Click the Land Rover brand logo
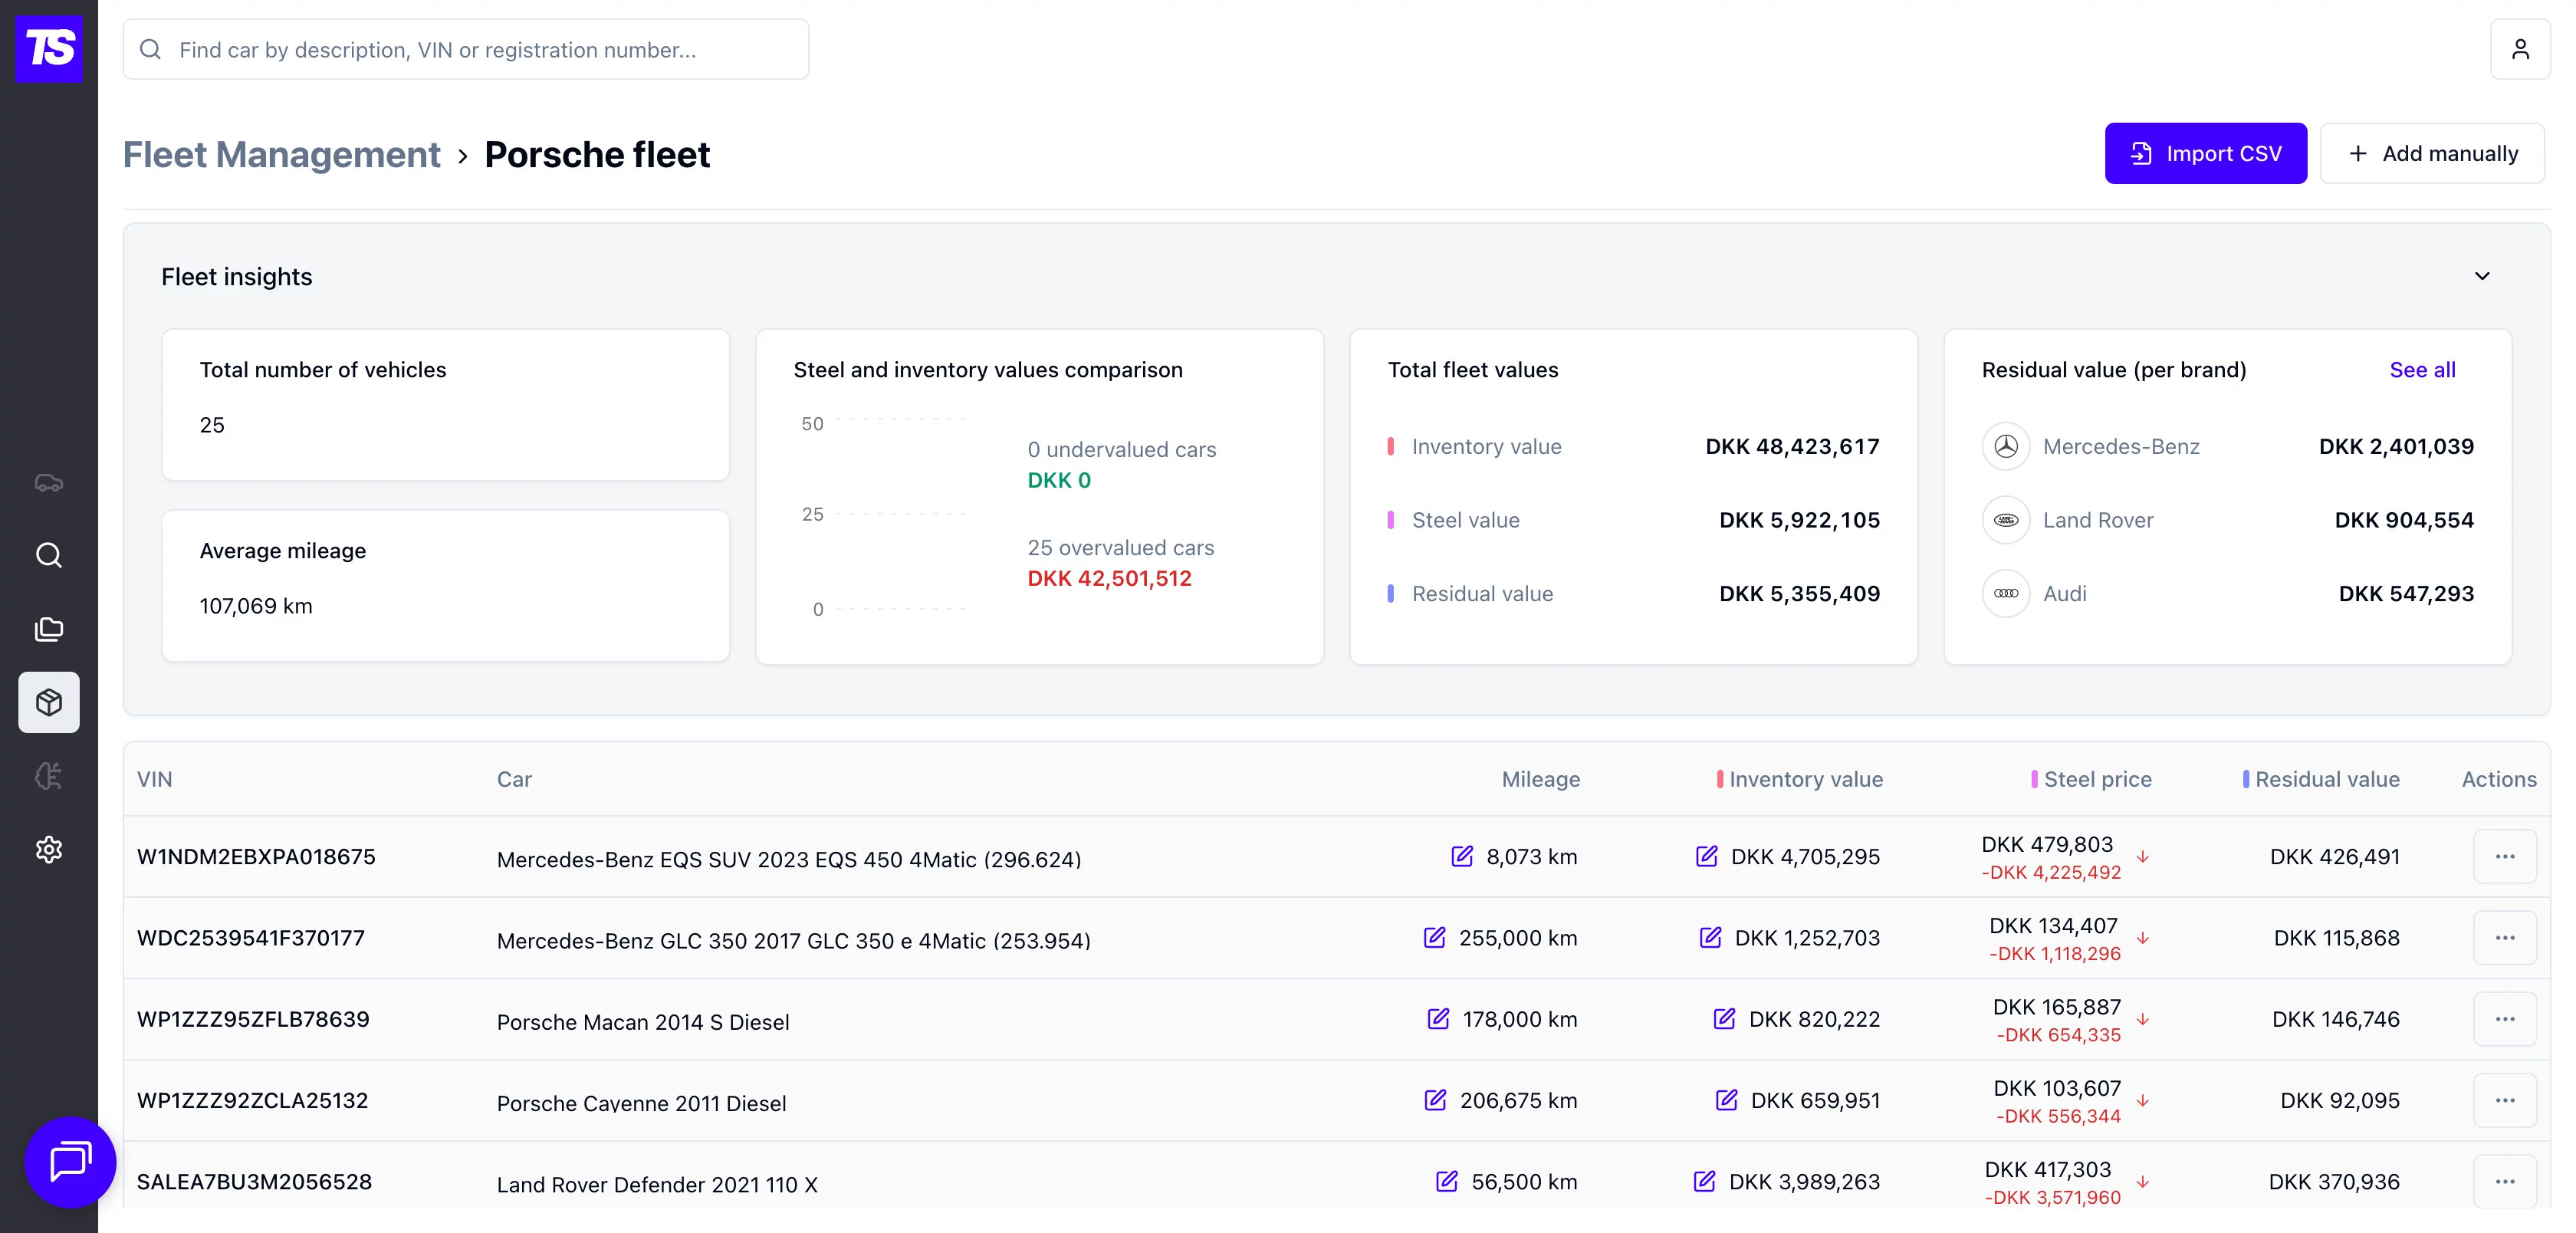This screenshot has height=1233, width=2576. [x=2006, y=520]
